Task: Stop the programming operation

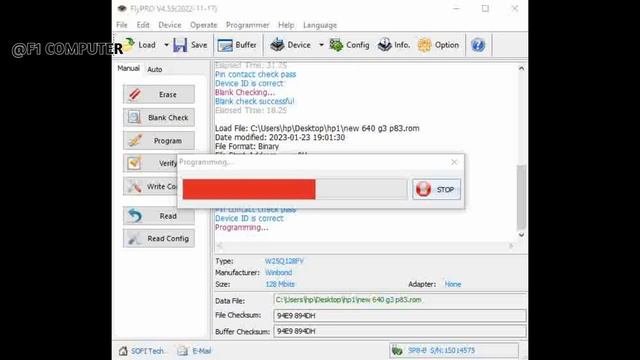Action: click(x=436, y=189)
